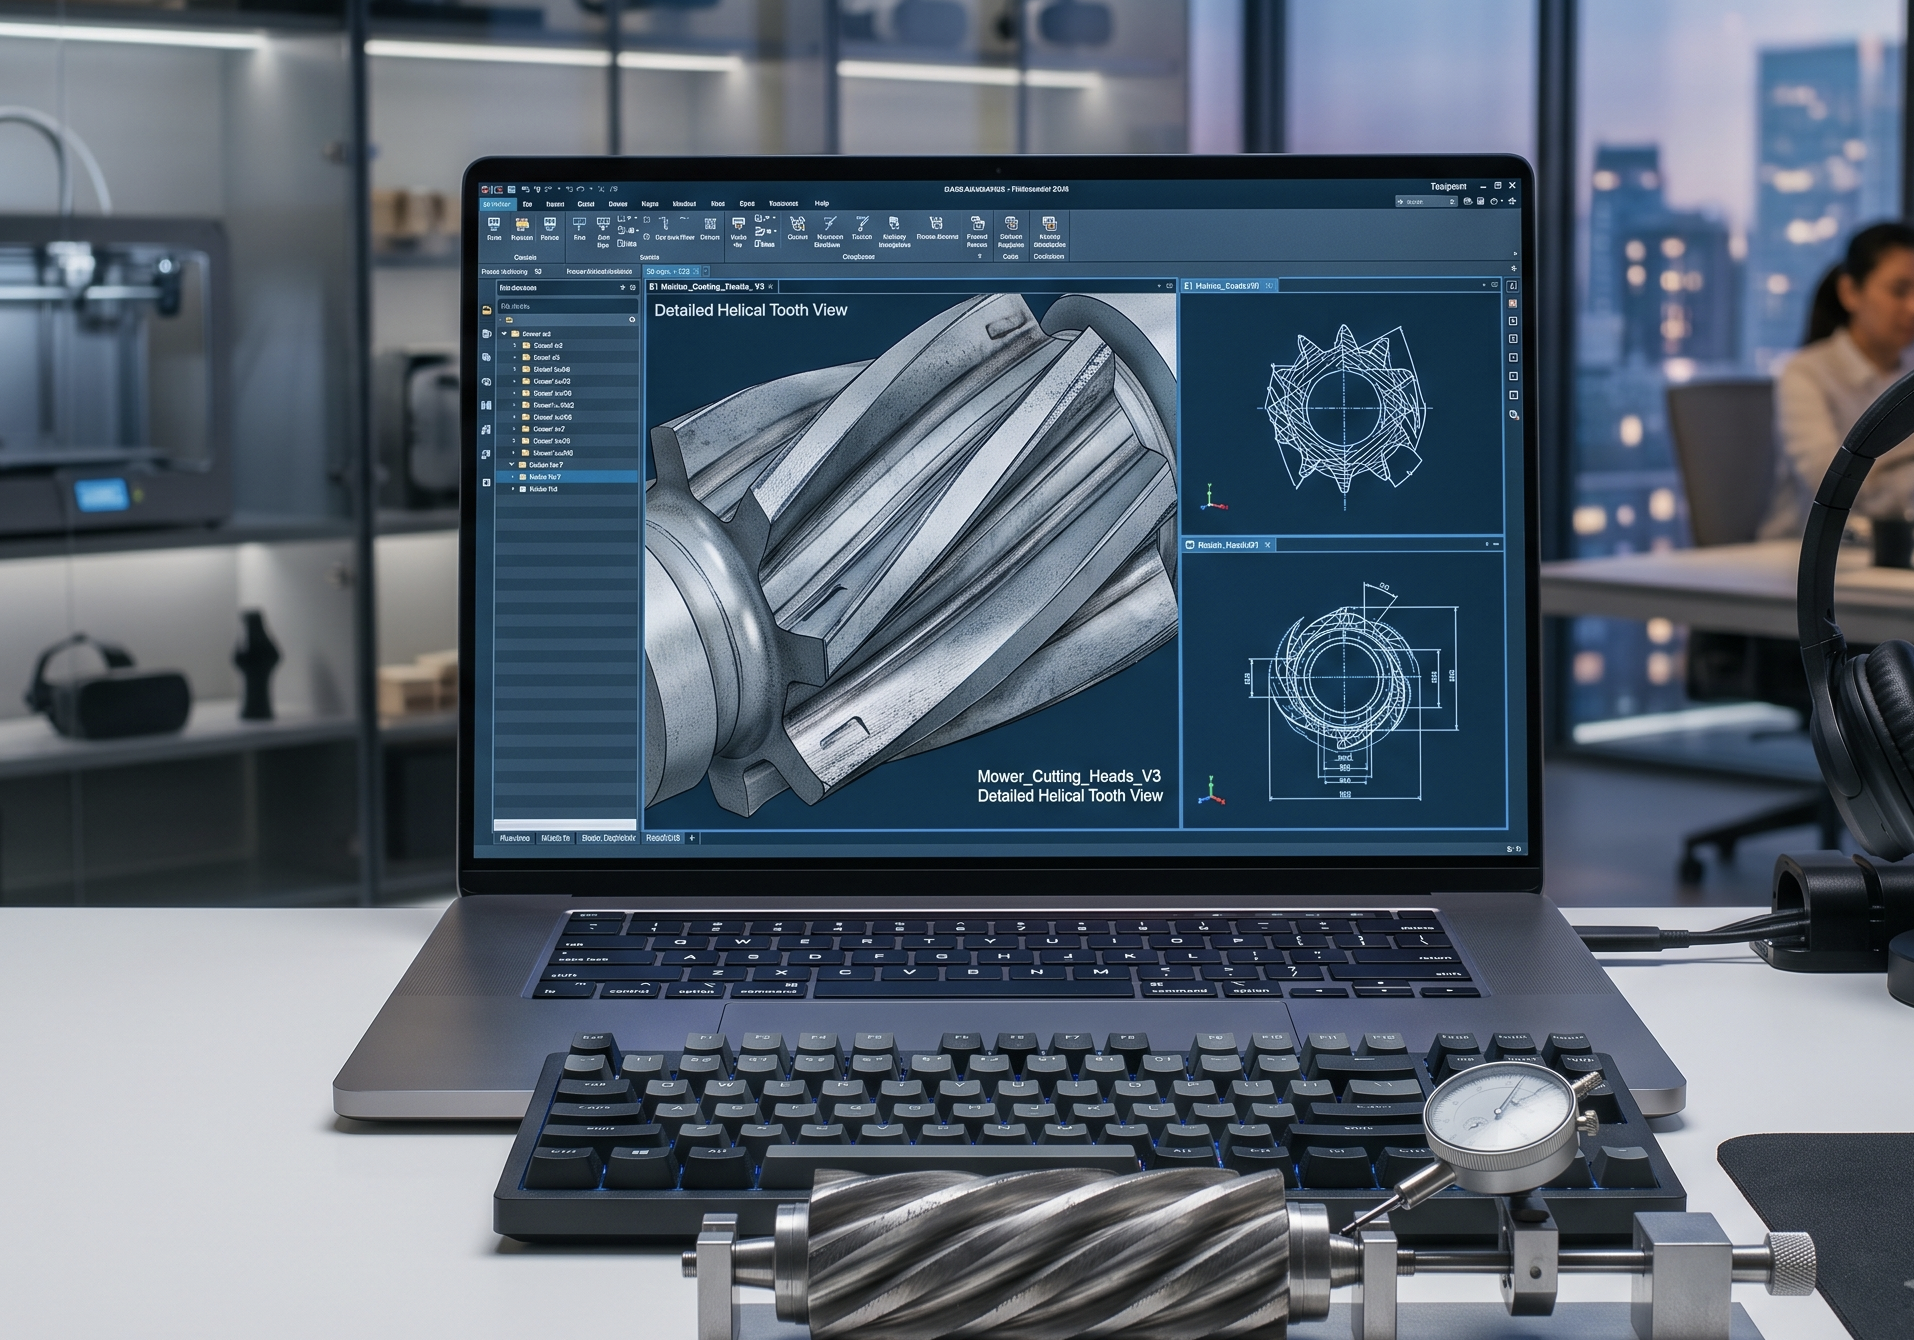Select the active bottom tab left of plus

(663, 838)
